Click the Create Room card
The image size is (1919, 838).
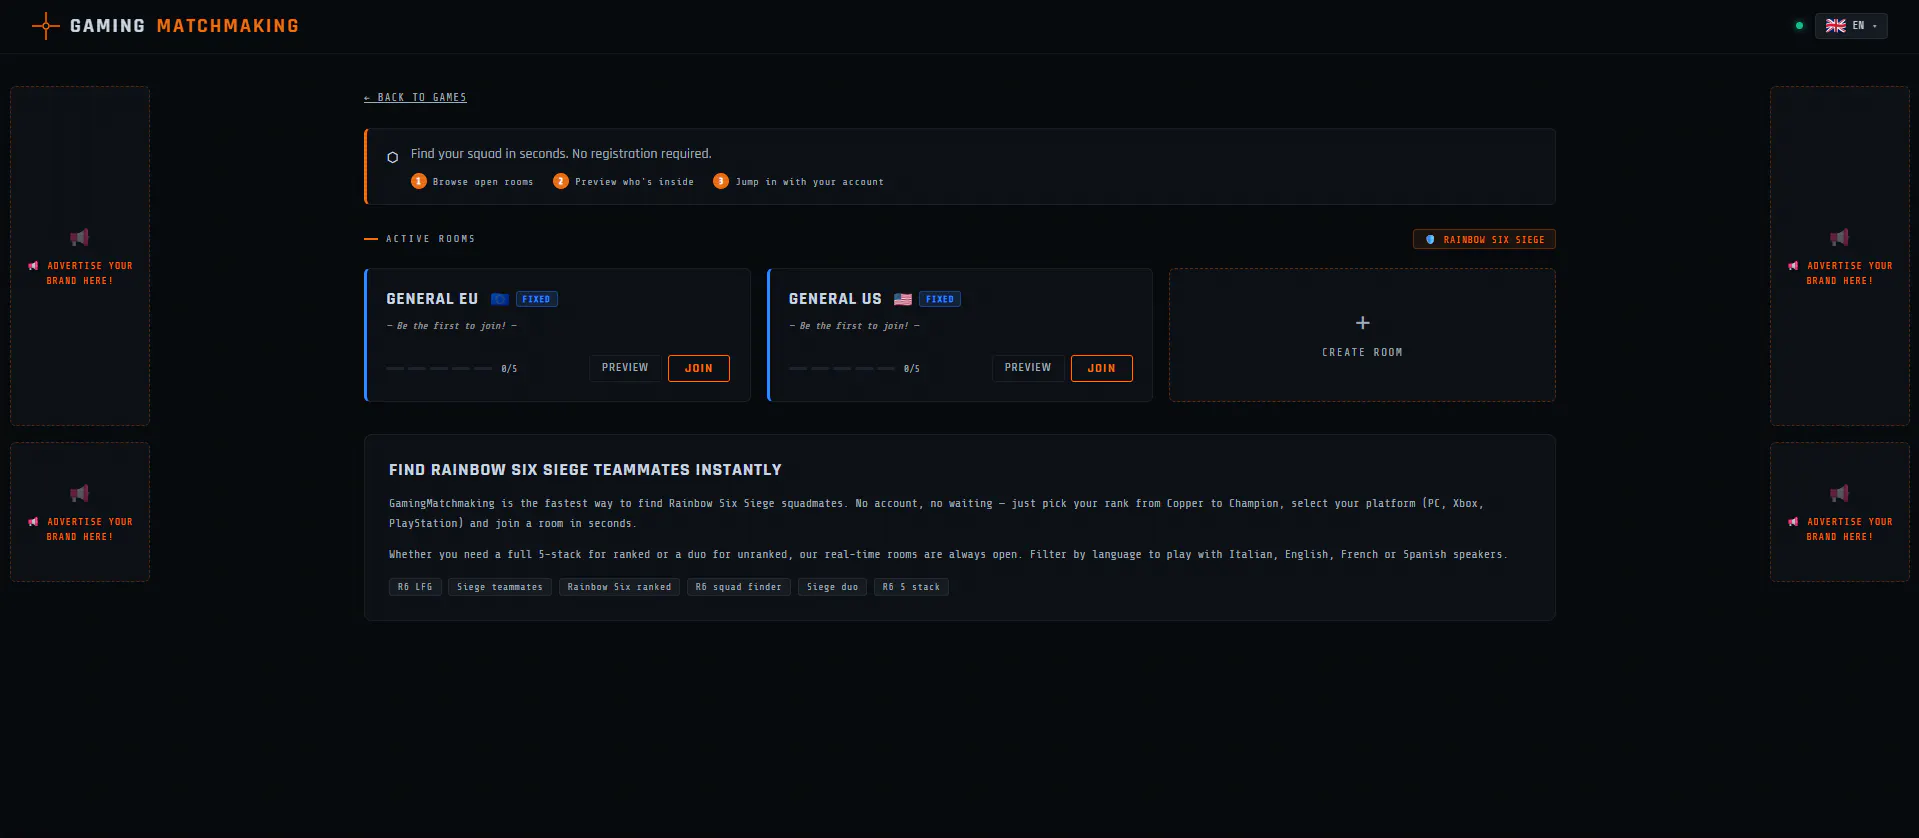pyautogui.click(x=1362, y=335)
